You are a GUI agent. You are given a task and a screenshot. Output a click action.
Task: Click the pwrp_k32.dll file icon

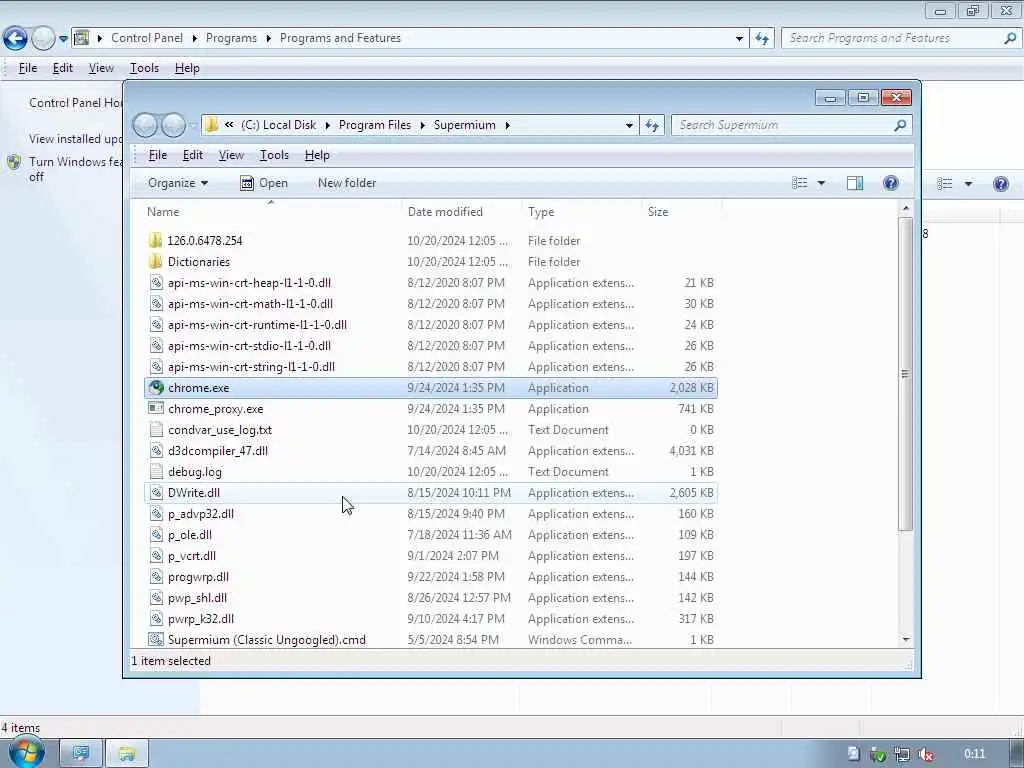[x=156, y=618]
